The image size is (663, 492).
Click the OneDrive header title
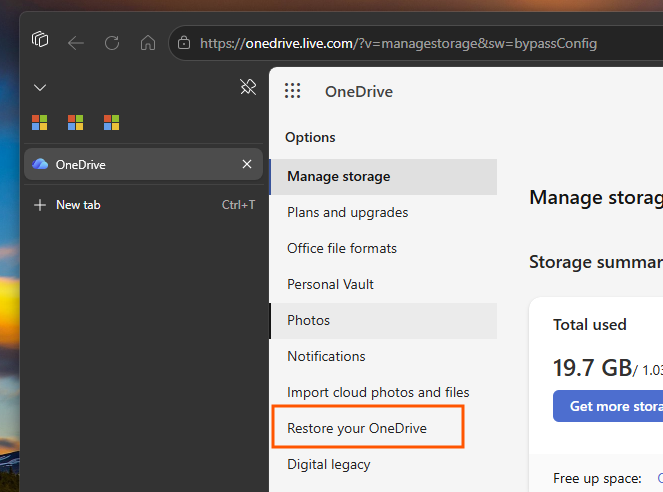pos(359,92)
